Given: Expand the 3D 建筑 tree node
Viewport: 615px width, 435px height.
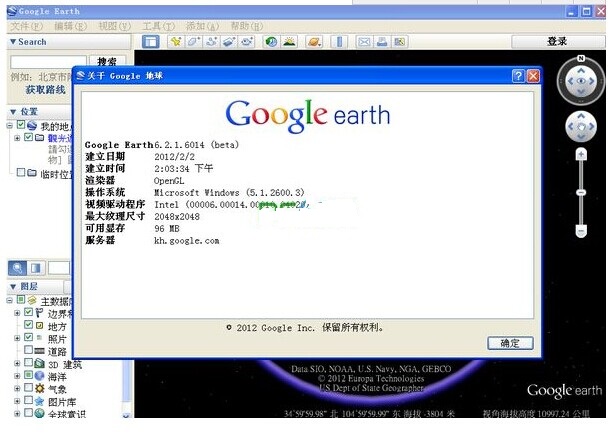Looking at the screenshot, I should click(x=17, y=364).
